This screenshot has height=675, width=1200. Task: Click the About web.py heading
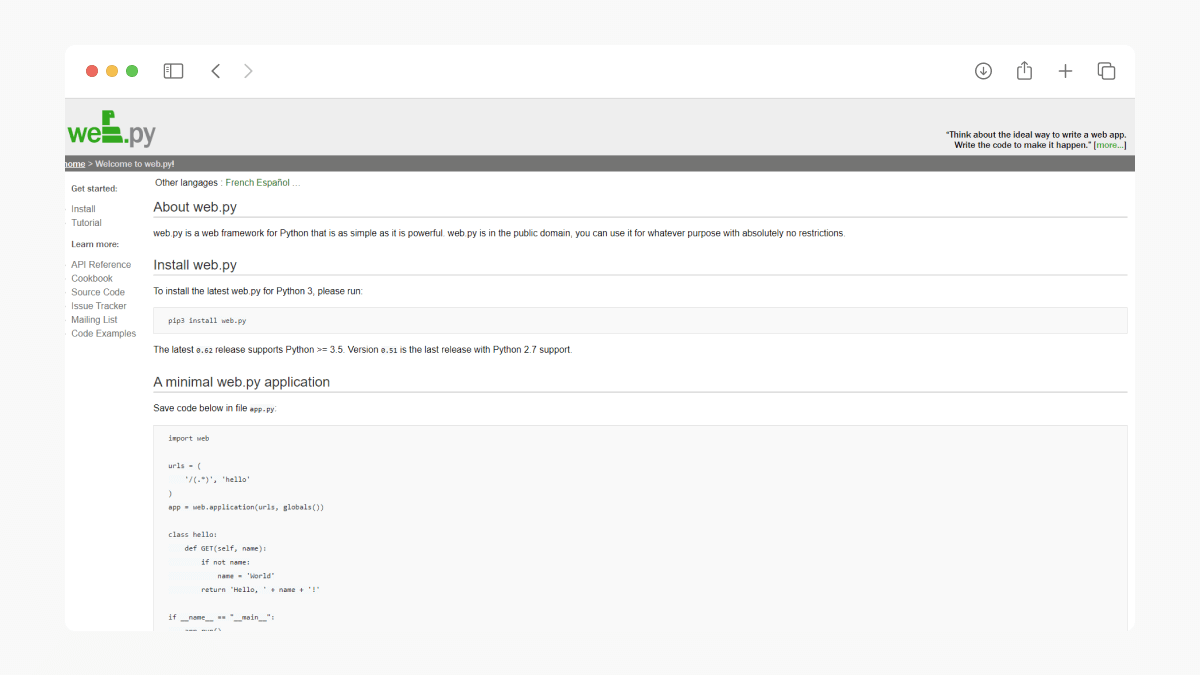(x=195, y=207)
